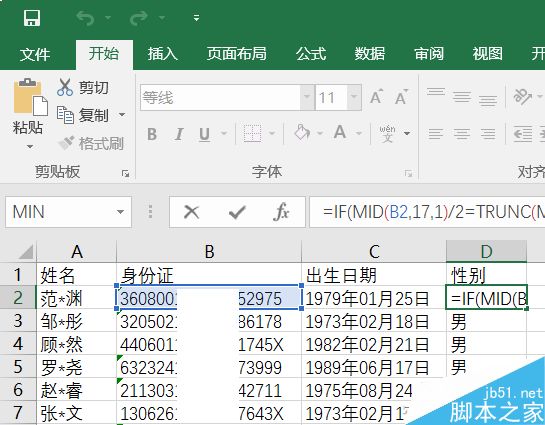Click the select all corner triangle
This screenshot has height=425, width=545.
tap(26, 252)
